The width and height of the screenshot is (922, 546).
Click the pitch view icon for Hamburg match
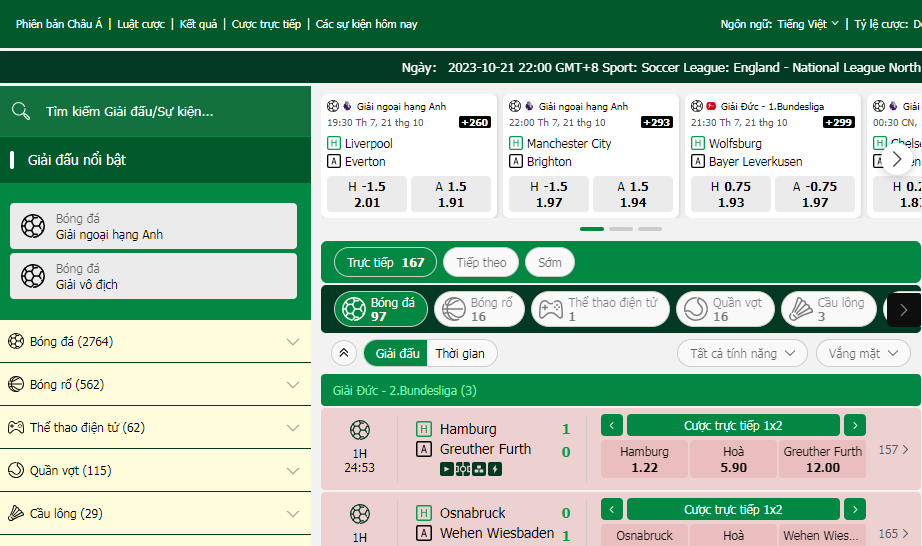tap(463, 469)
